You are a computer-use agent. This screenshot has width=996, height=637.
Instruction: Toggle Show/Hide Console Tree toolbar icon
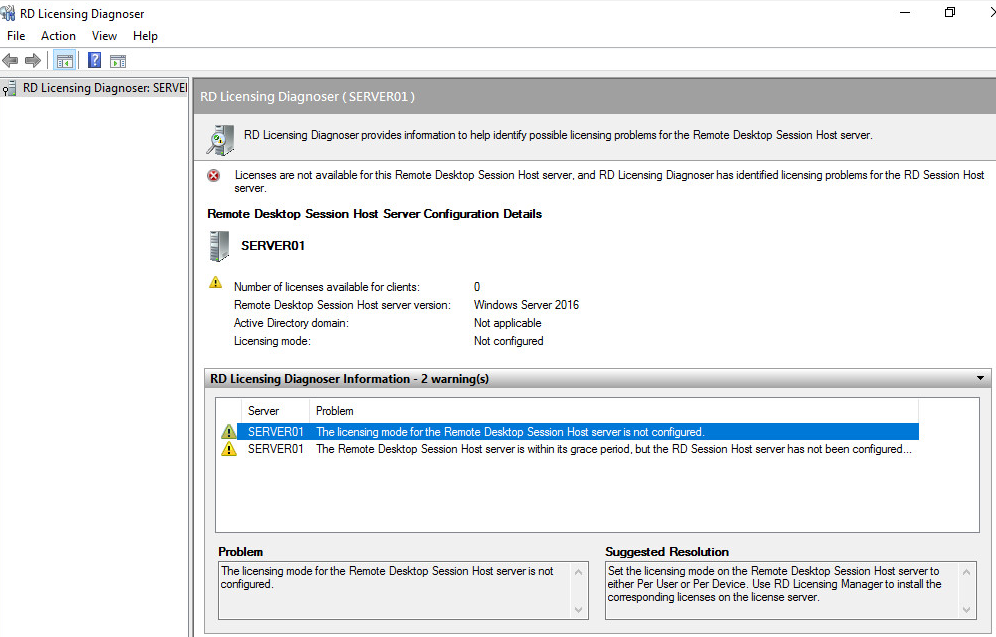point(64,60)
